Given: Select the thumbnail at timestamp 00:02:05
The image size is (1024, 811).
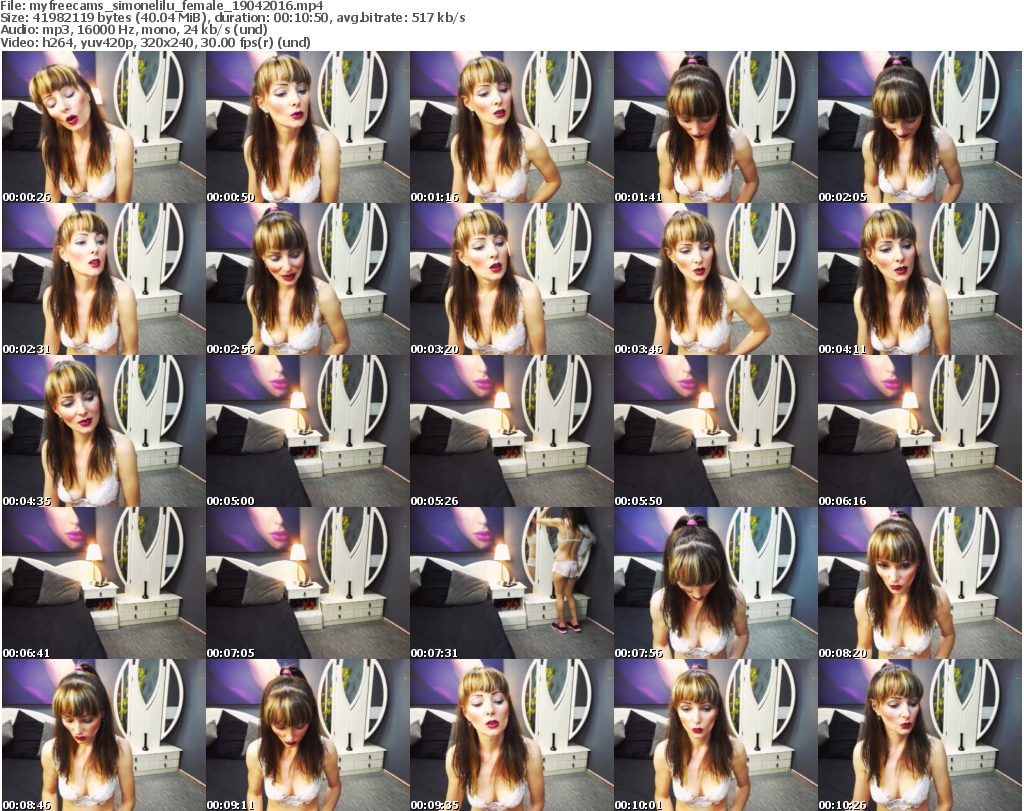Looking at the screenshot, I should (920, 127).
